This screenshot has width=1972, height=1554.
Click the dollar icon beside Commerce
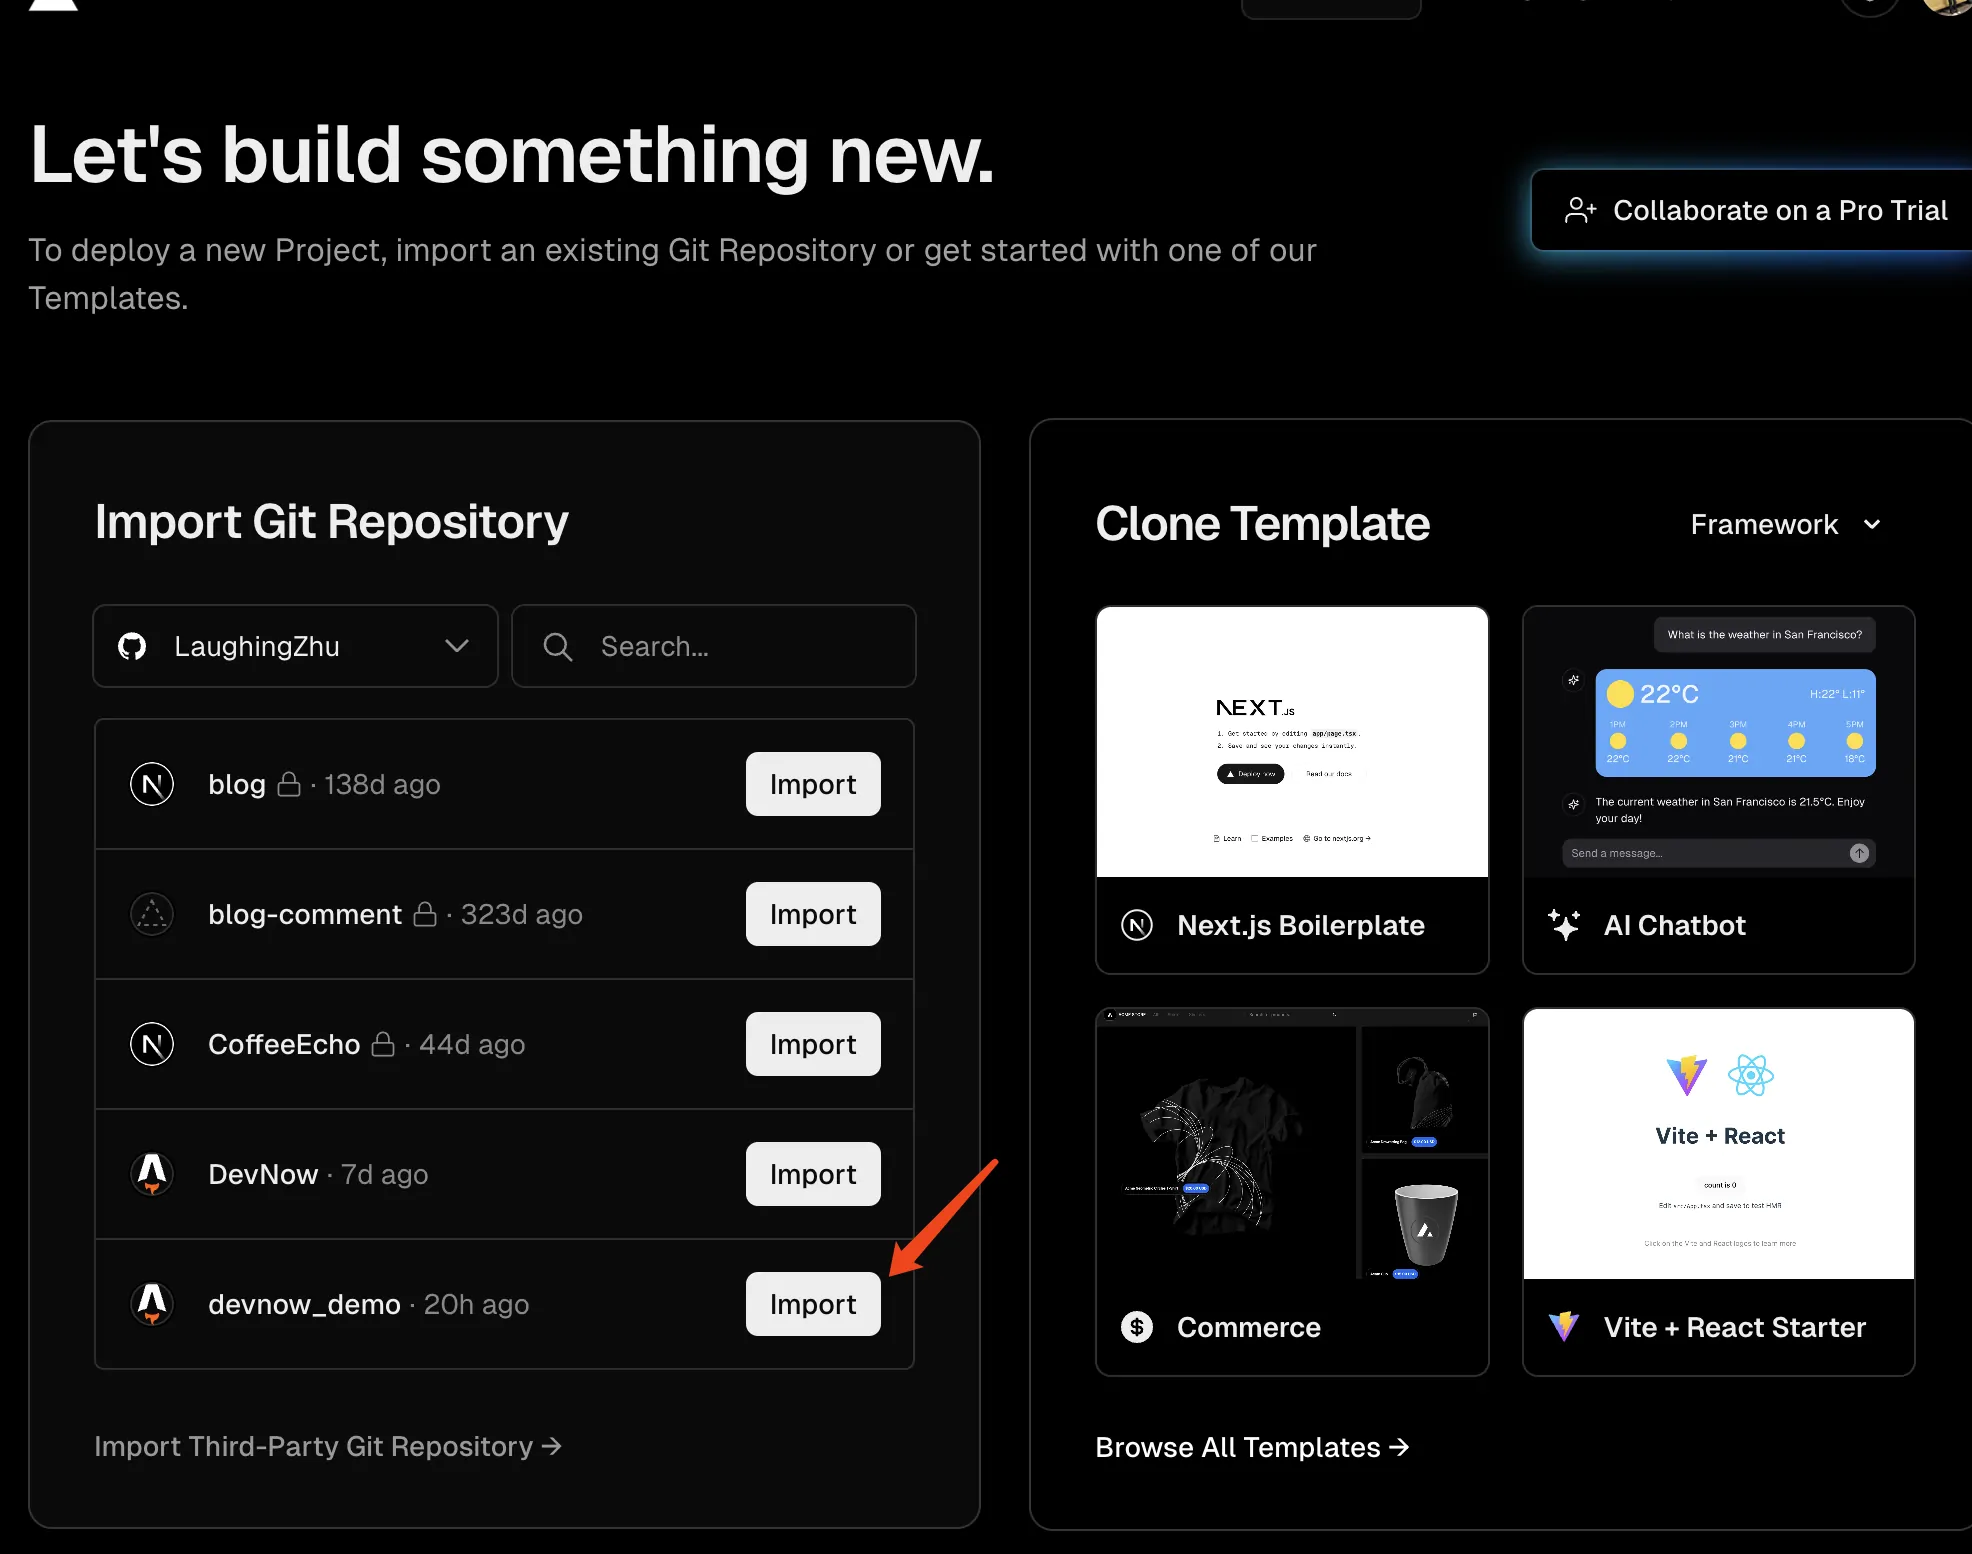(x=1137, y=1327)
